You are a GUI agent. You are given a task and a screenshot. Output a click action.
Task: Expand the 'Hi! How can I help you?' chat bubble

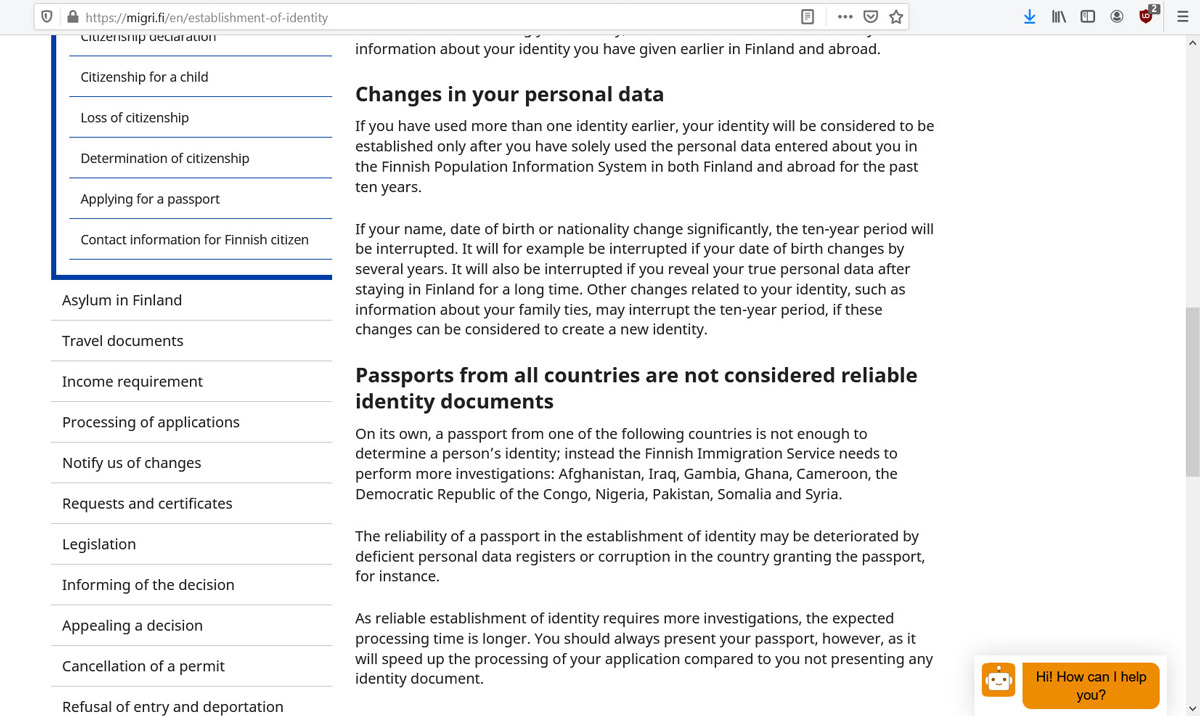(x=1091, y=685)
